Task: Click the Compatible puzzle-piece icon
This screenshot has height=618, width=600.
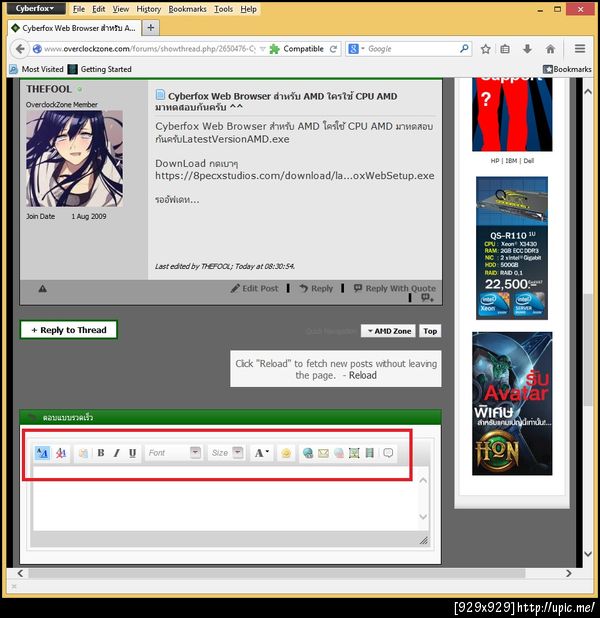Action: coord(274,49)
